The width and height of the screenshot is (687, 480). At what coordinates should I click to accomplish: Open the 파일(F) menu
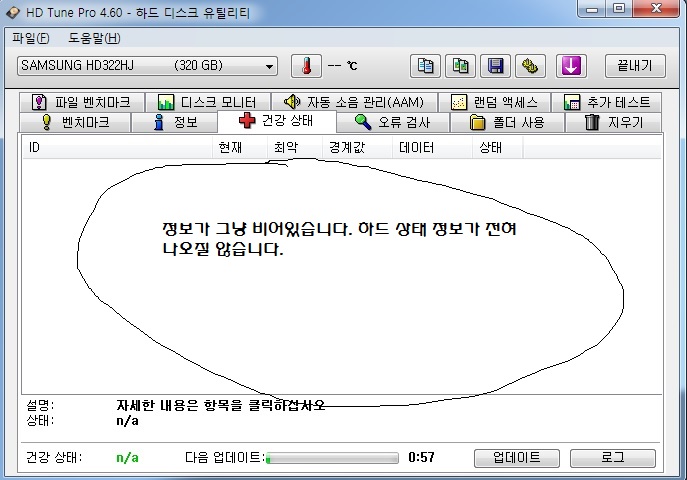[x=30, y=39]
